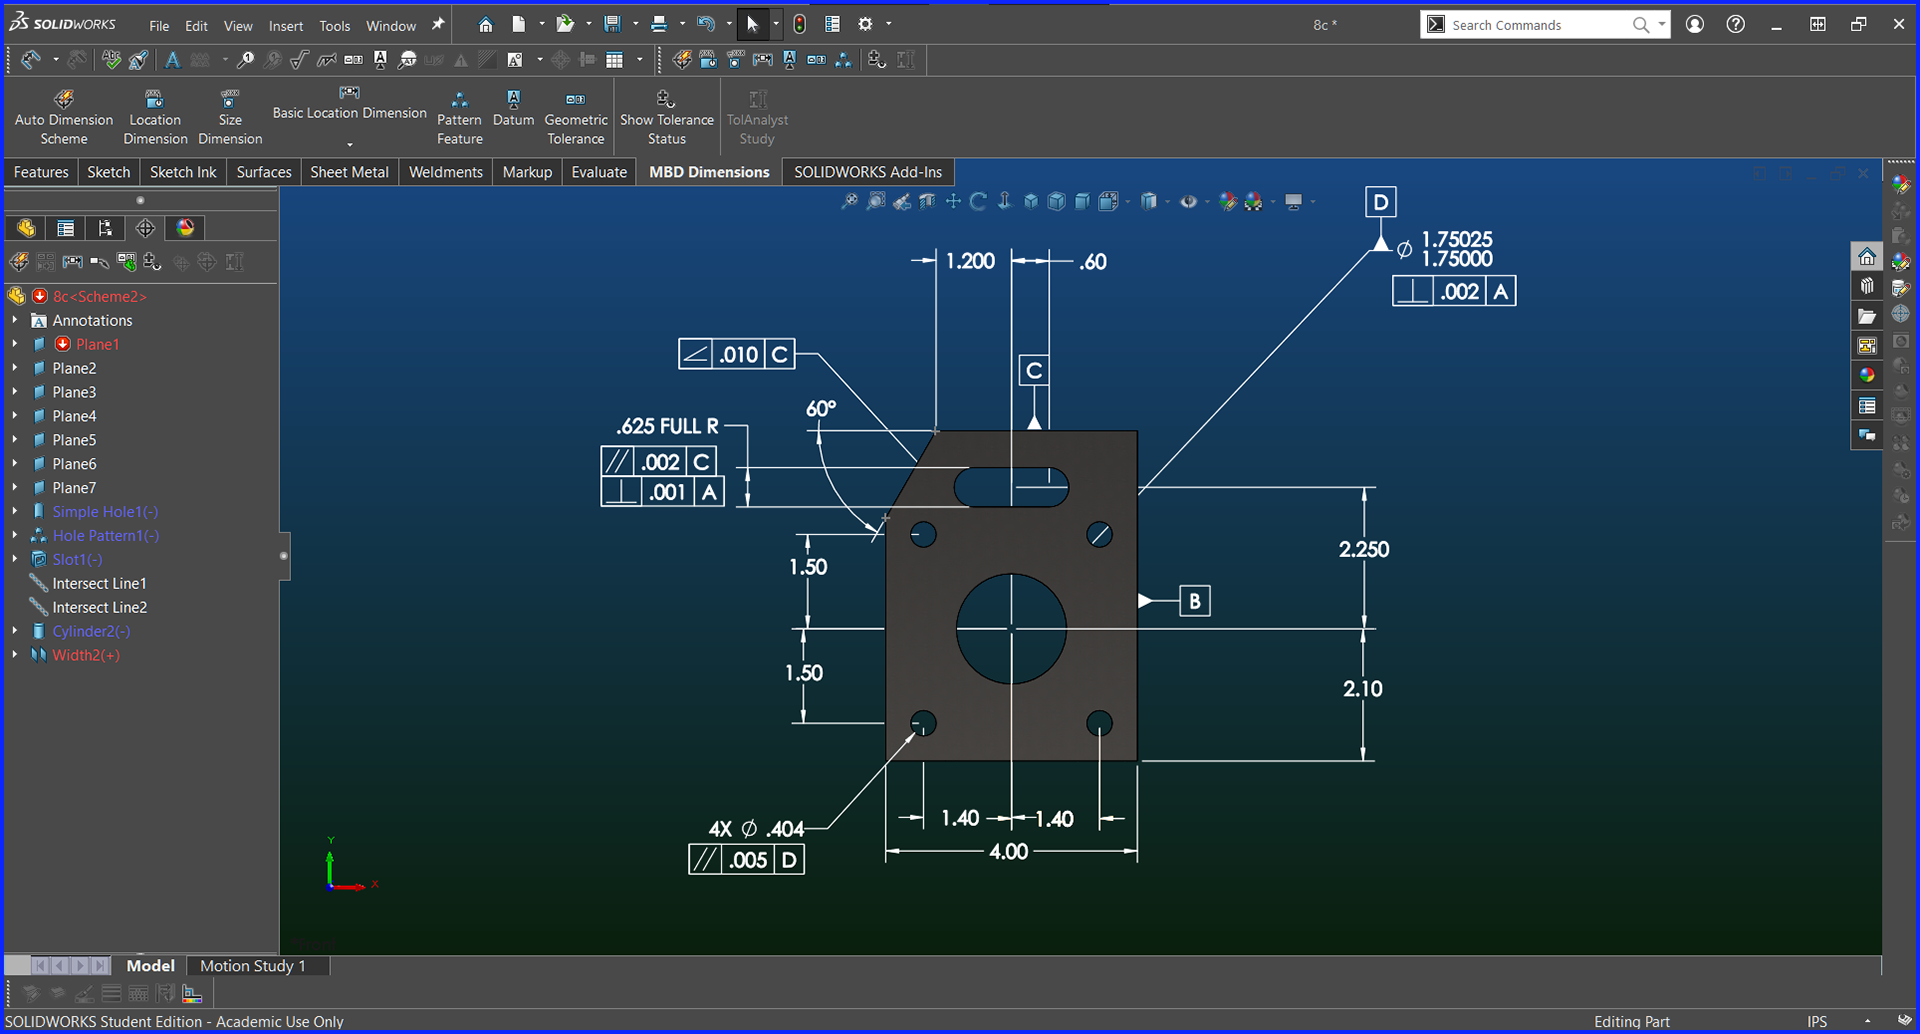Select Cylinder2(-) in feature tree
This screenshot has height=1034, width=1920.
point(91,631)
